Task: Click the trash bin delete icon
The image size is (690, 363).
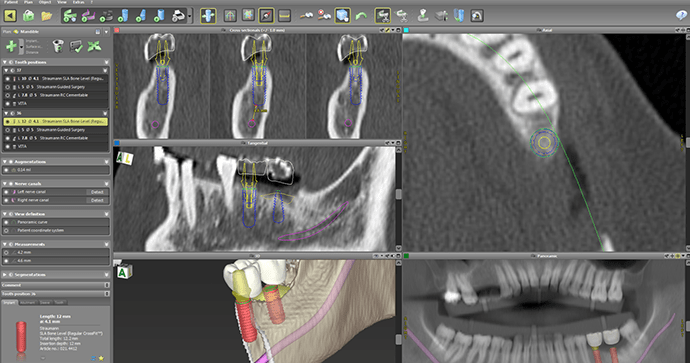Action: (x=58, y=46)
